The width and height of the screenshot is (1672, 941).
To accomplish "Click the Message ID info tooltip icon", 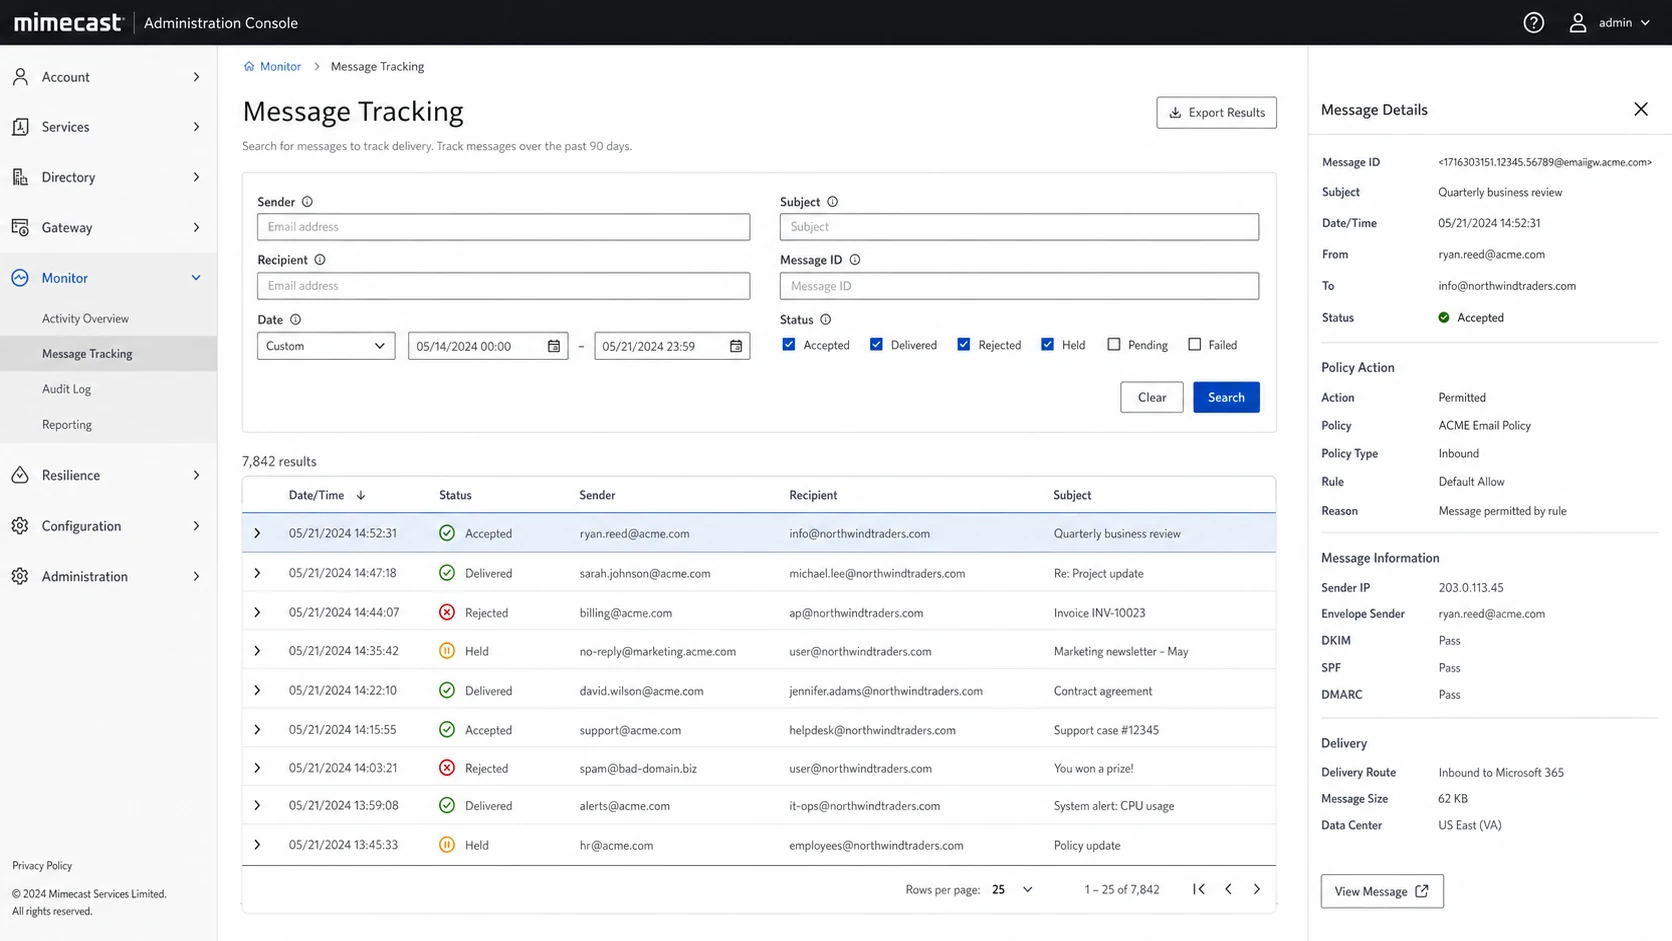I will (855, 260).
